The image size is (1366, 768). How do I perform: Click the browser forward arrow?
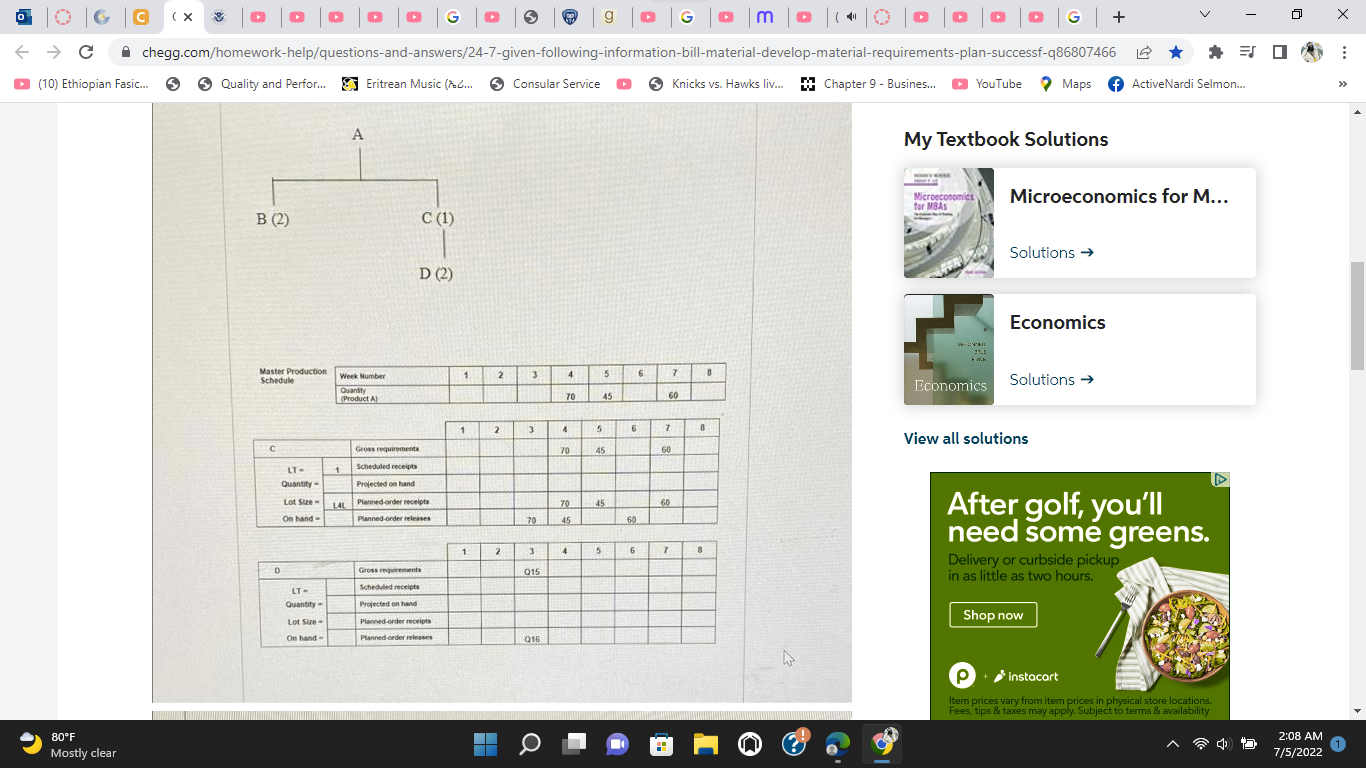click(x=54, y=52)
